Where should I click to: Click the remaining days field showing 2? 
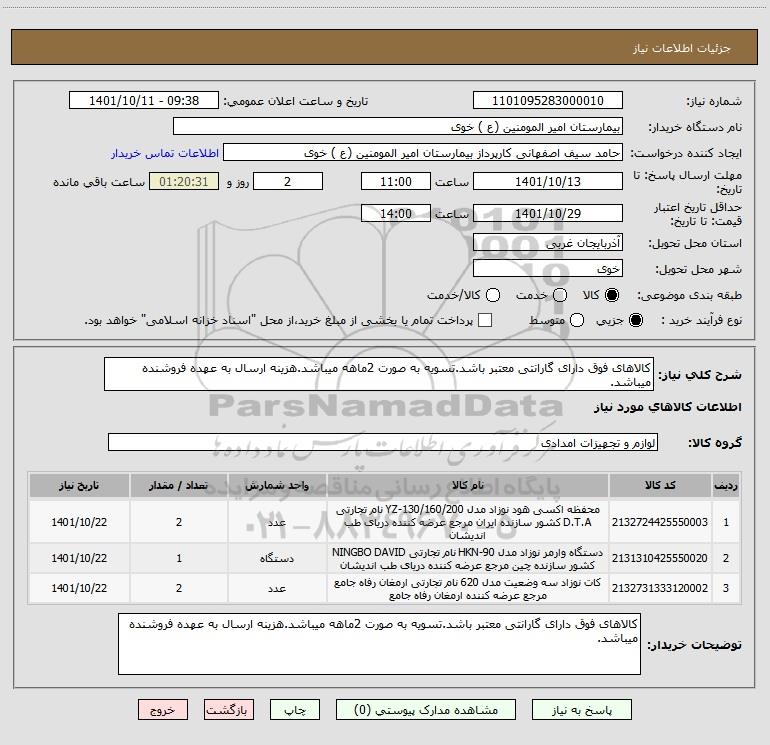pos(288,181)
